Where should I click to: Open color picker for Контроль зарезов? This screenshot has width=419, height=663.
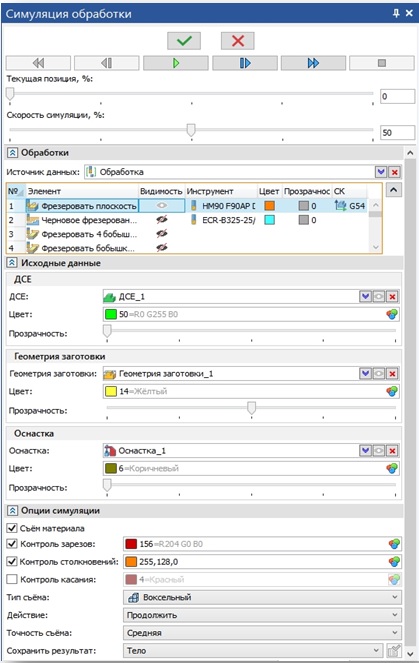tap(394, 544)
